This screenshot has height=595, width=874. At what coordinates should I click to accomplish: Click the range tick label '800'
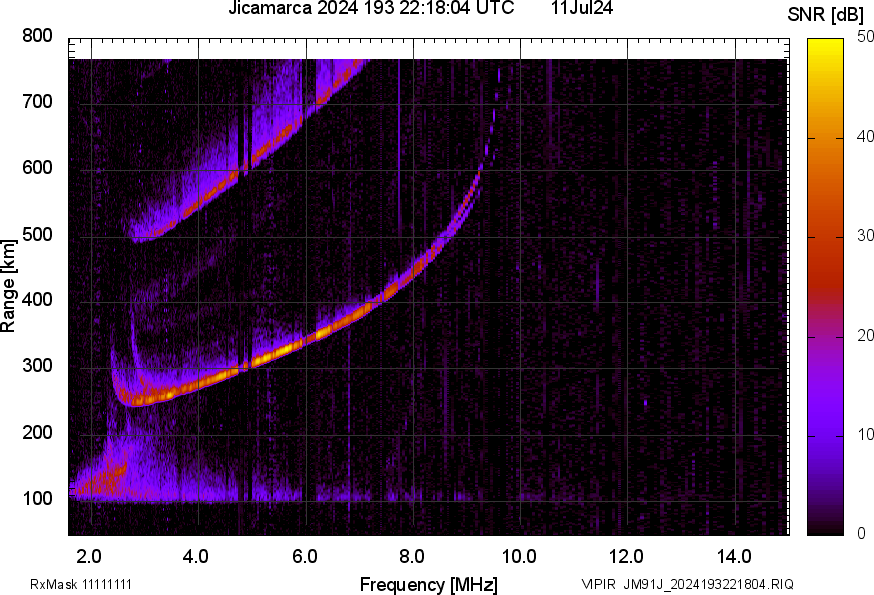tap(37, 36)
